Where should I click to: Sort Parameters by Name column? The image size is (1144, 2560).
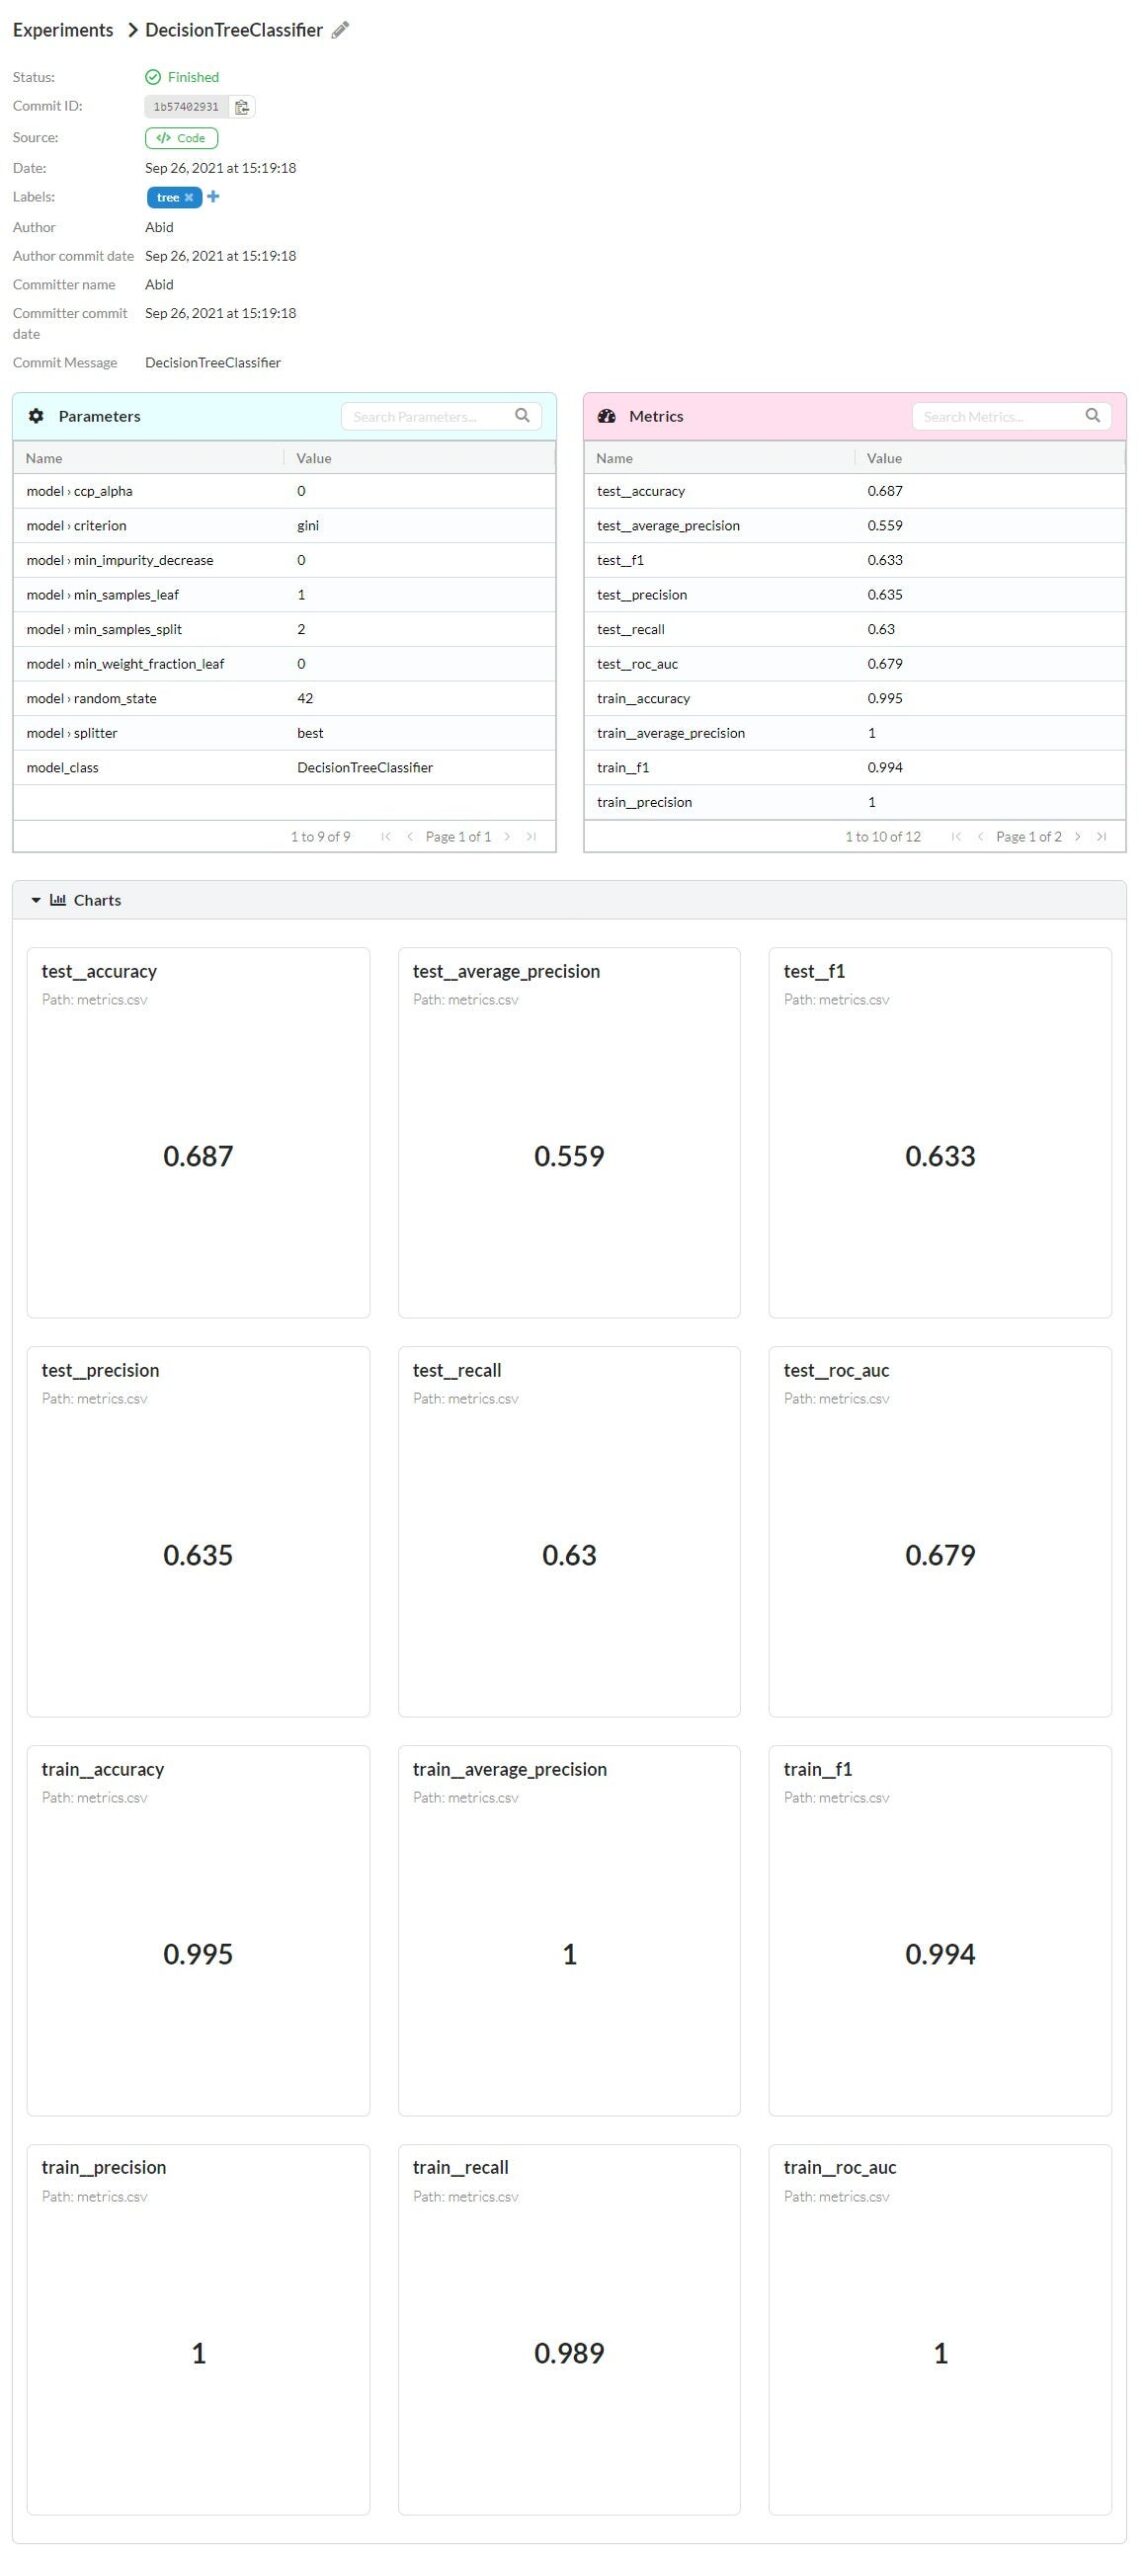(45, 458)
